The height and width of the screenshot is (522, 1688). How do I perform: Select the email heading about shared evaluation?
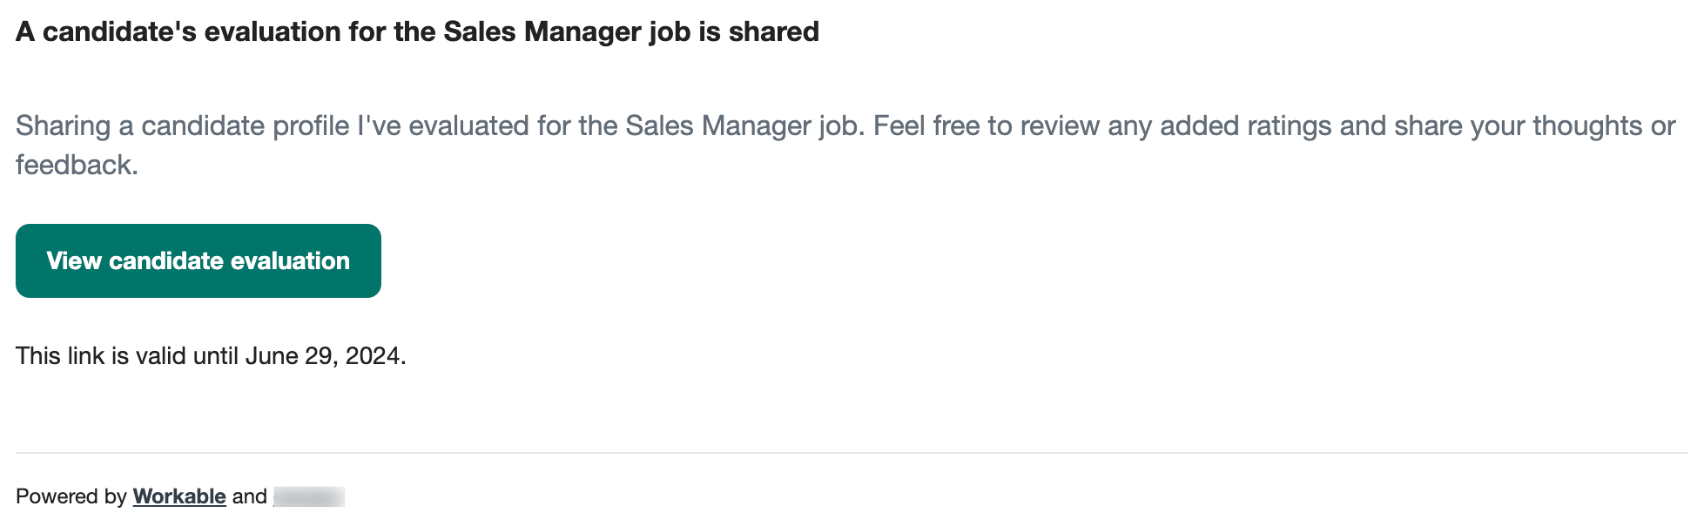417,32
